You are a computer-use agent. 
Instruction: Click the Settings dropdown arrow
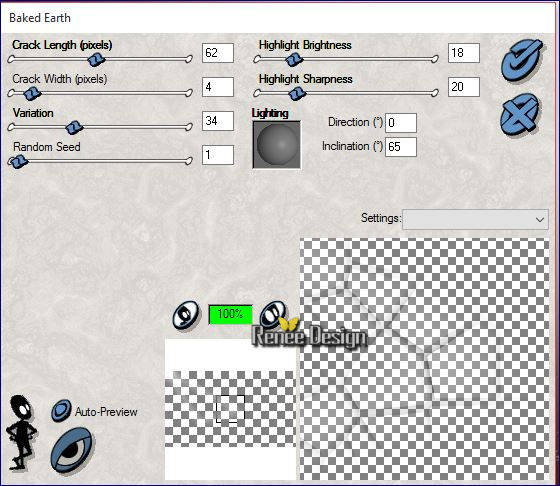tap(540, 220)
